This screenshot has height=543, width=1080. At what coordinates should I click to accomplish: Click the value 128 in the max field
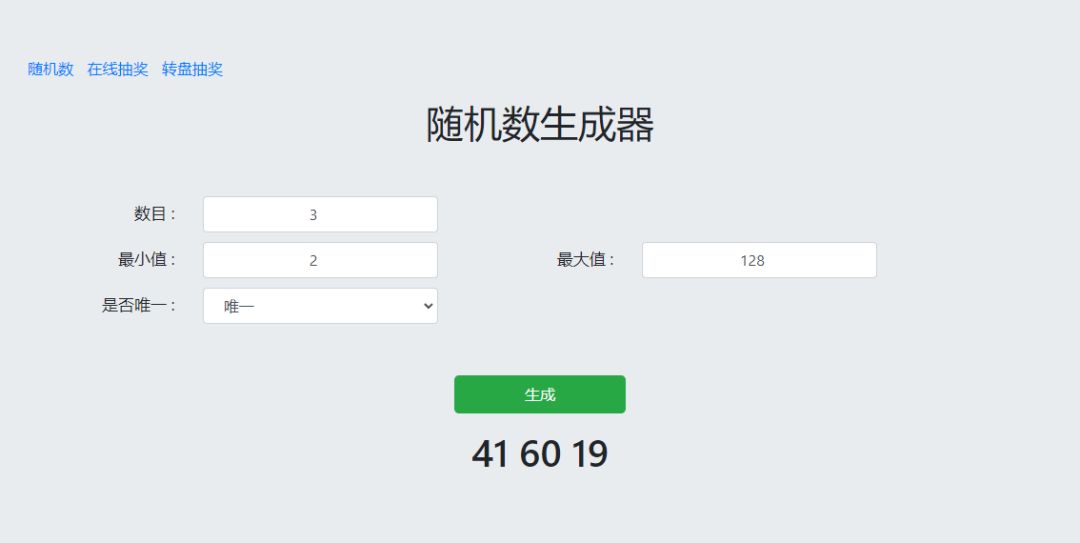coord(753,260)
